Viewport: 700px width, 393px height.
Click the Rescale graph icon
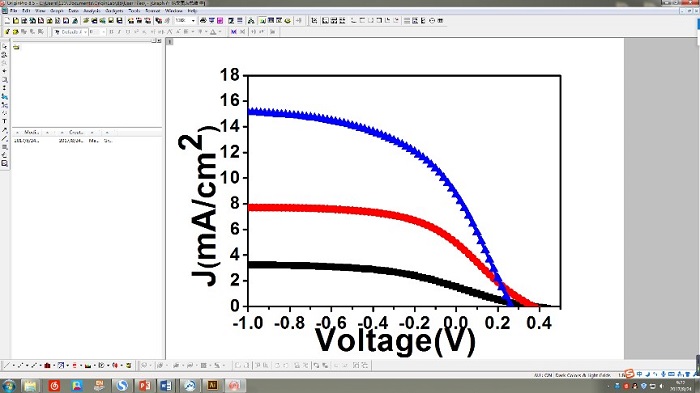click(x=314, y=21)
